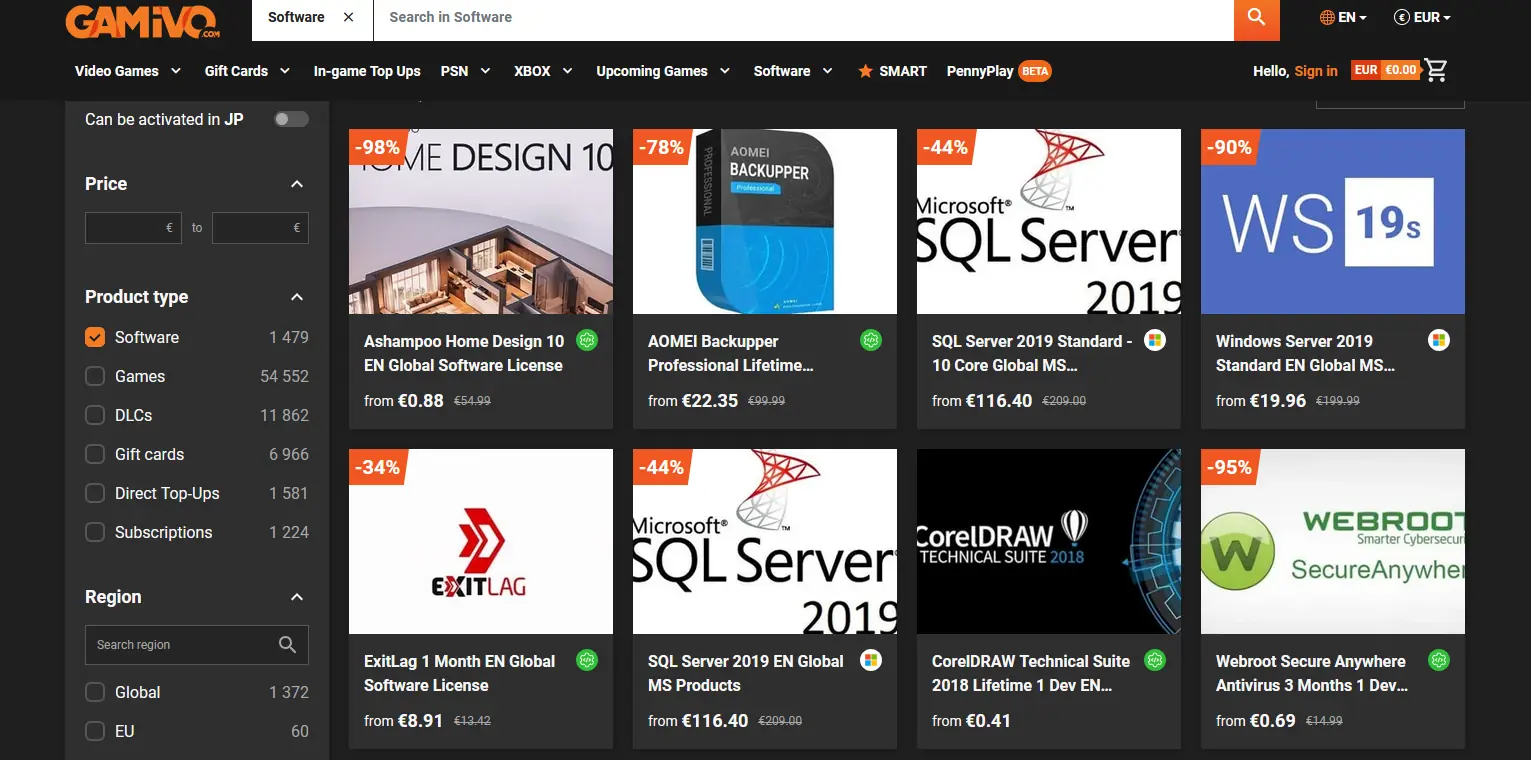This screenshot has height=760, width=1531.
Task: Open Ashampoo Home Design 10 product title
Action: (464, 353)
